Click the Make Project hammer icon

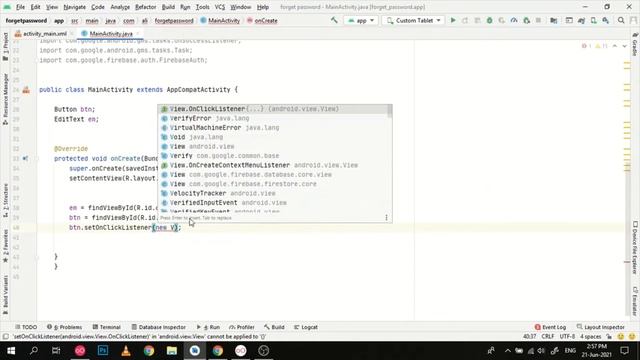coord(334,20)
